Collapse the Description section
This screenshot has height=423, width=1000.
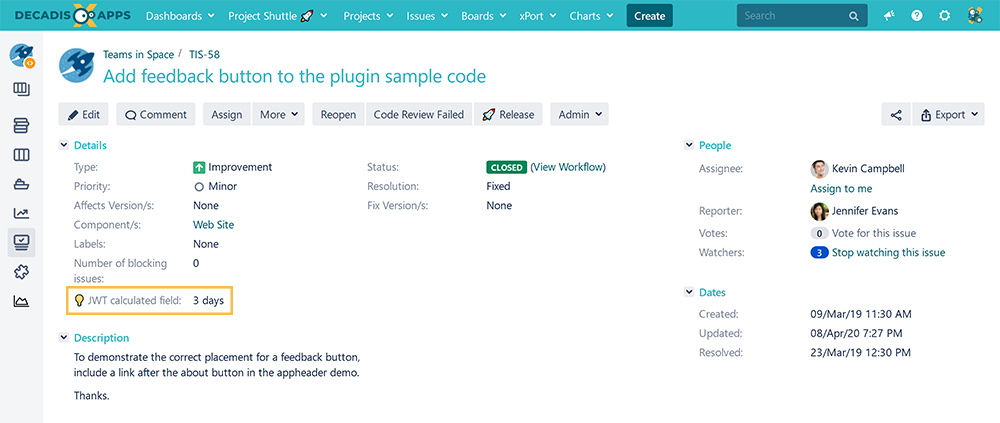64,338
